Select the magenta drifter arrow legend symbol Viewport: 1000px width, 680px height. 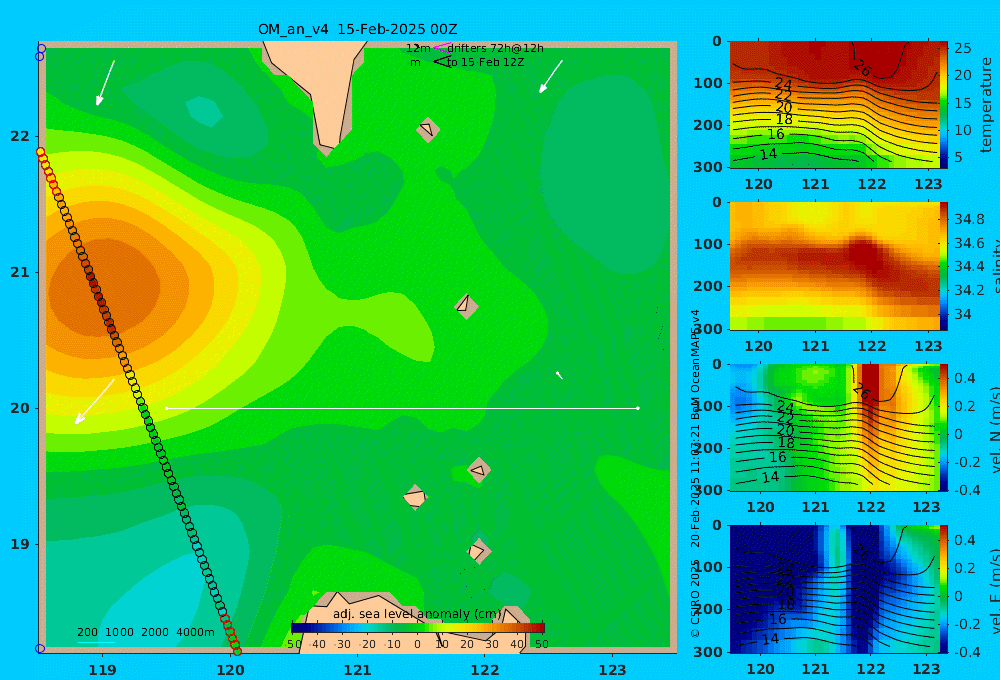pos(441,47)
